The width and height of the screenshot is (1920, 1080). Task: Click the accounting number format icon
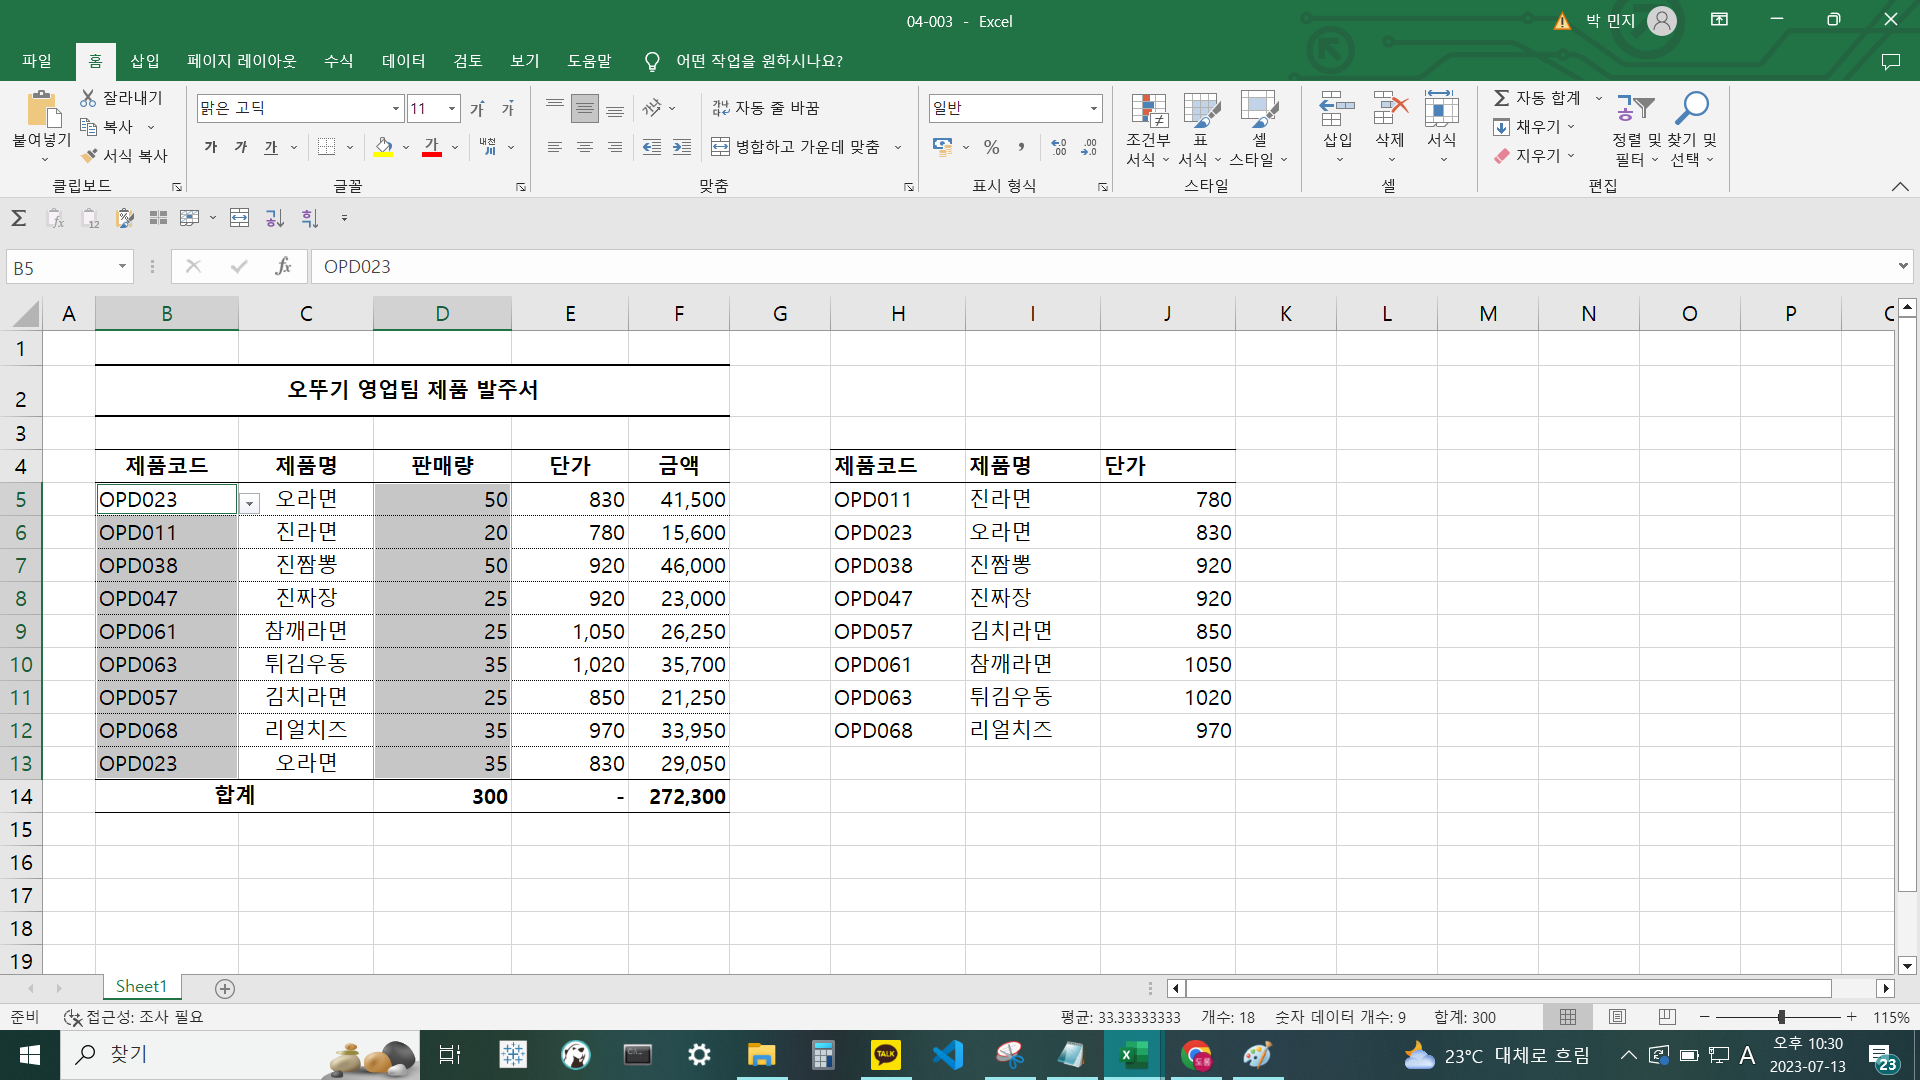pyautogui.click(x=942, y=147)
